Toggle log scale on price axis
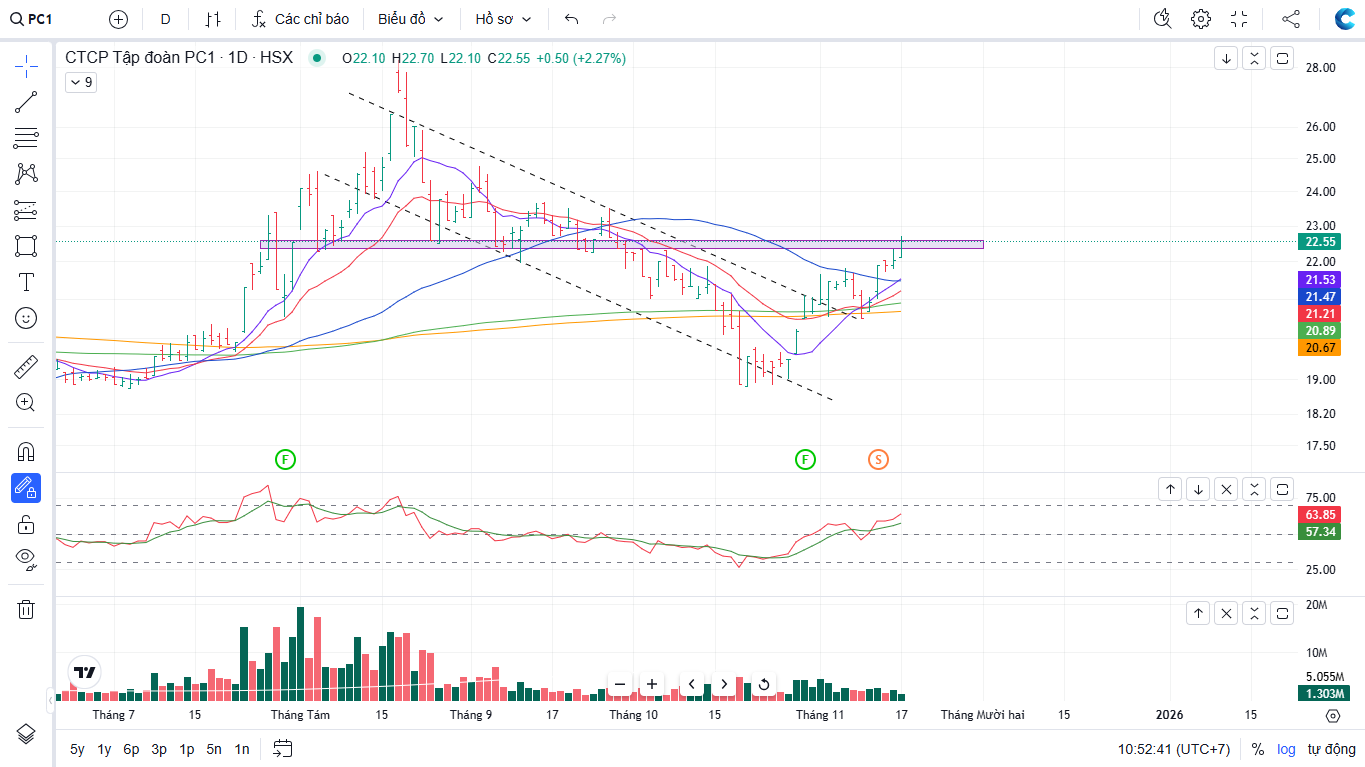This screenshot has height=767, width=1365. pyautogui.click(x=1285, y=749)
